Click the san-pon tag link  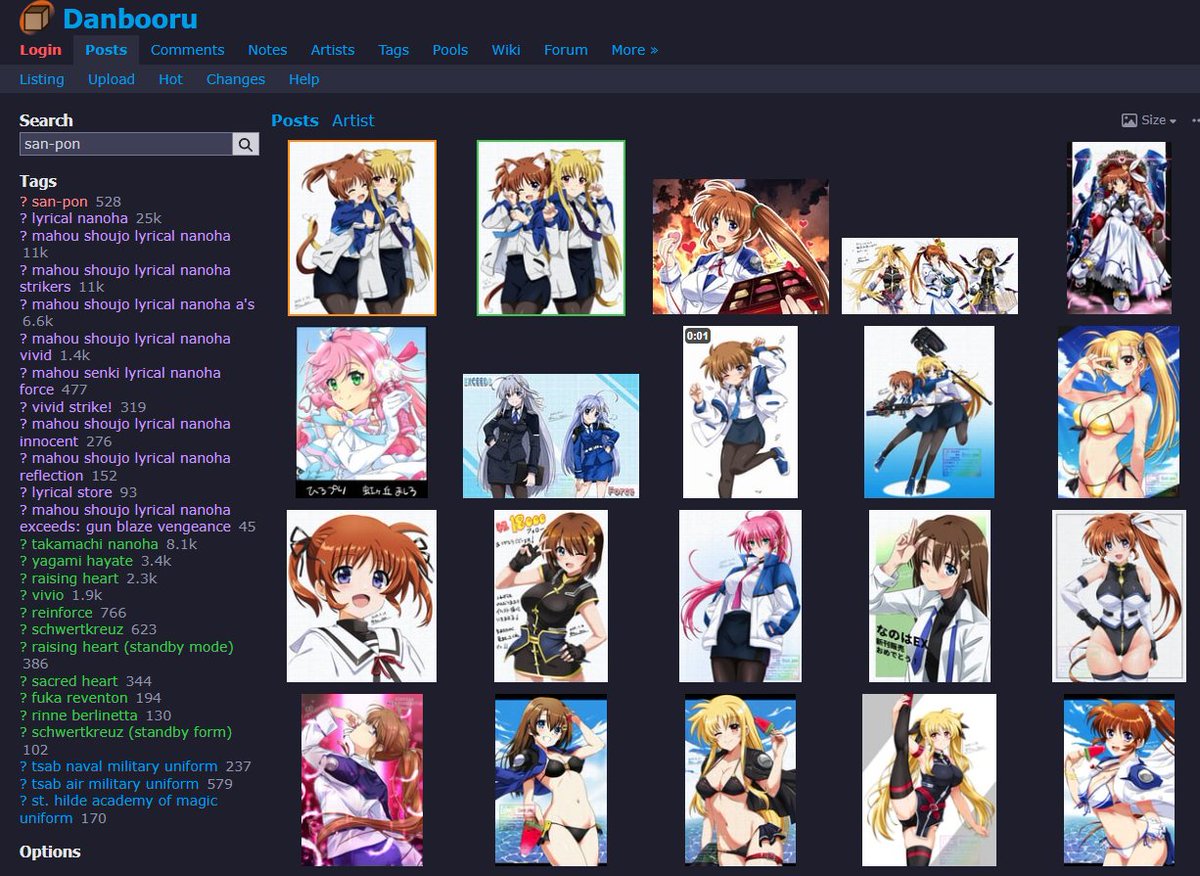[60, 202]
